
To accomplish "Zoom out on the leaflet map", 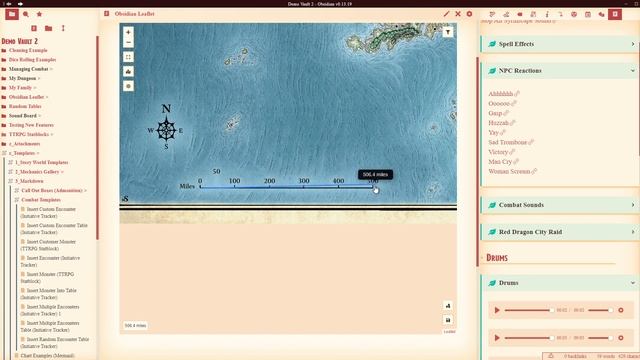I will [128, 42].
